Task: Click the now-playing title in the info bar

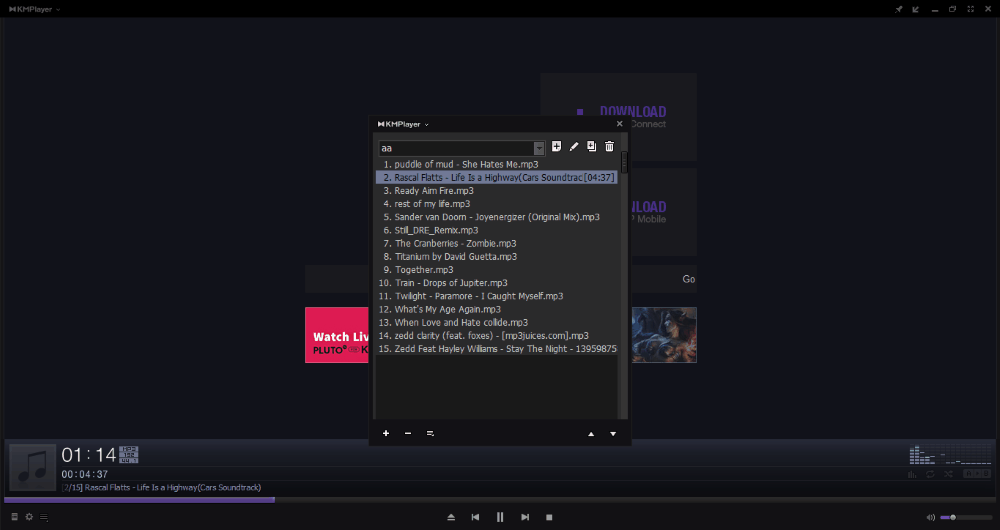Action: pyautogui.click(x=161, y=487)
